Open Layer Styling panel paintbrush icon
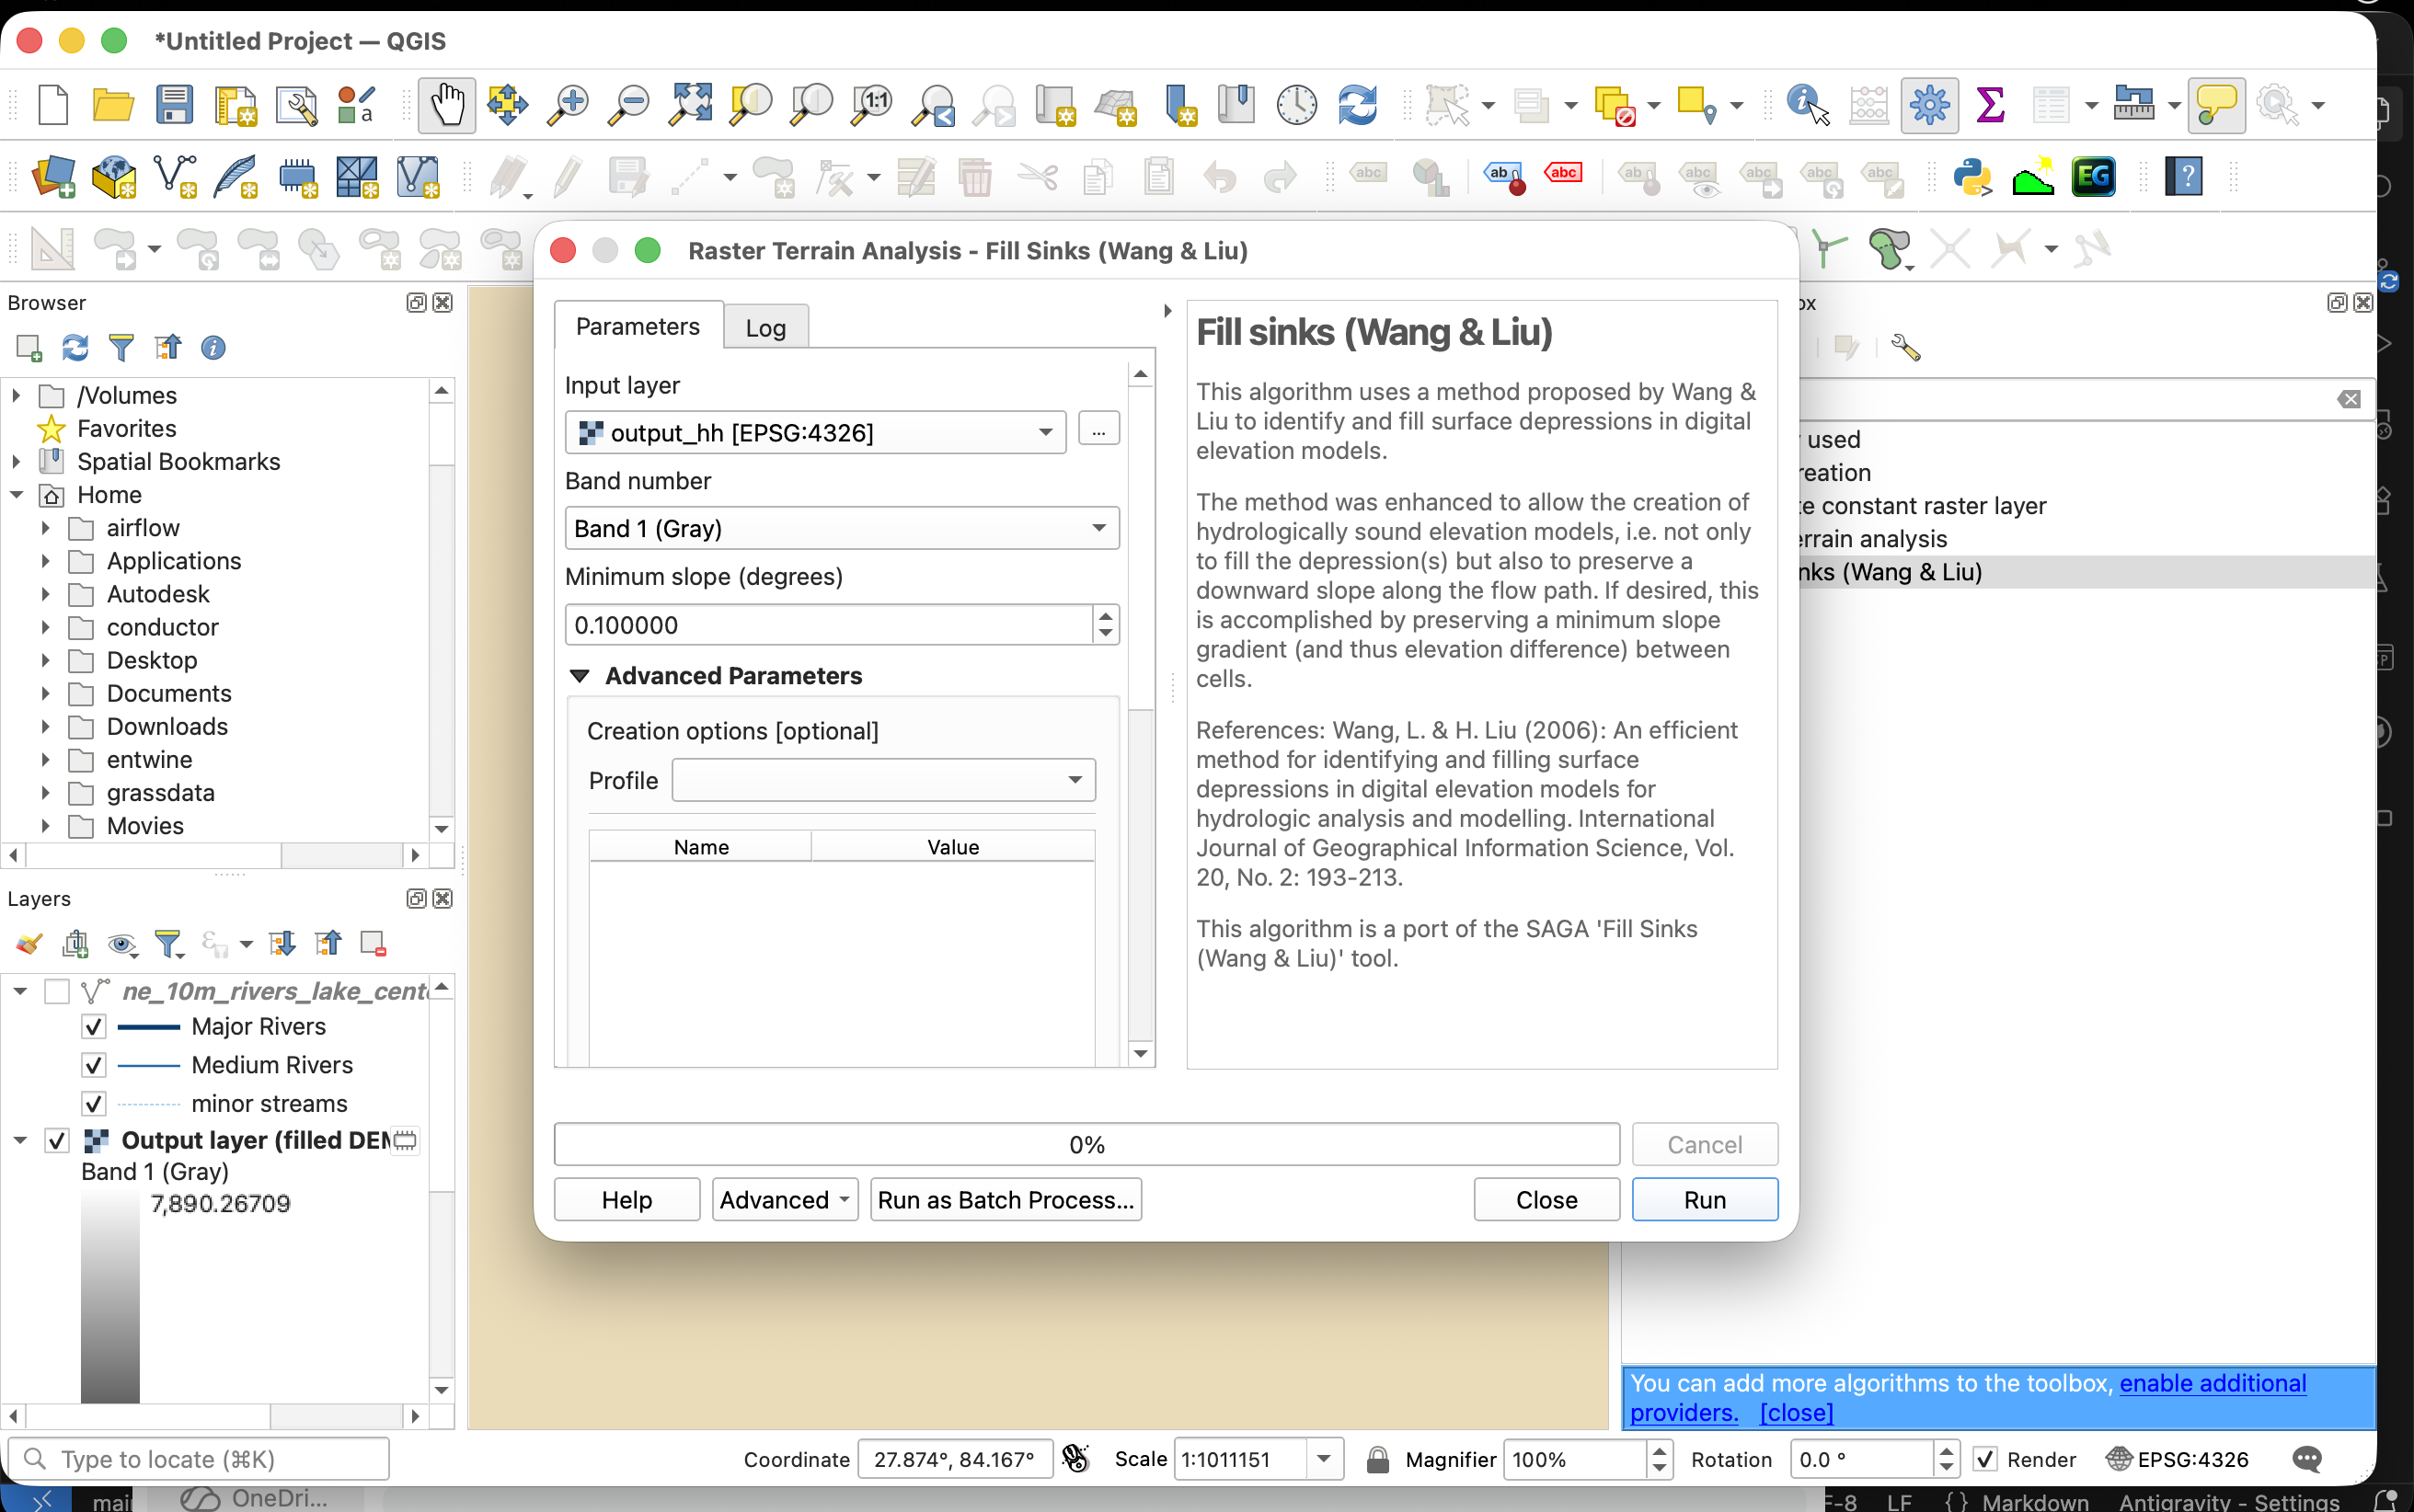 coord(29,943)
